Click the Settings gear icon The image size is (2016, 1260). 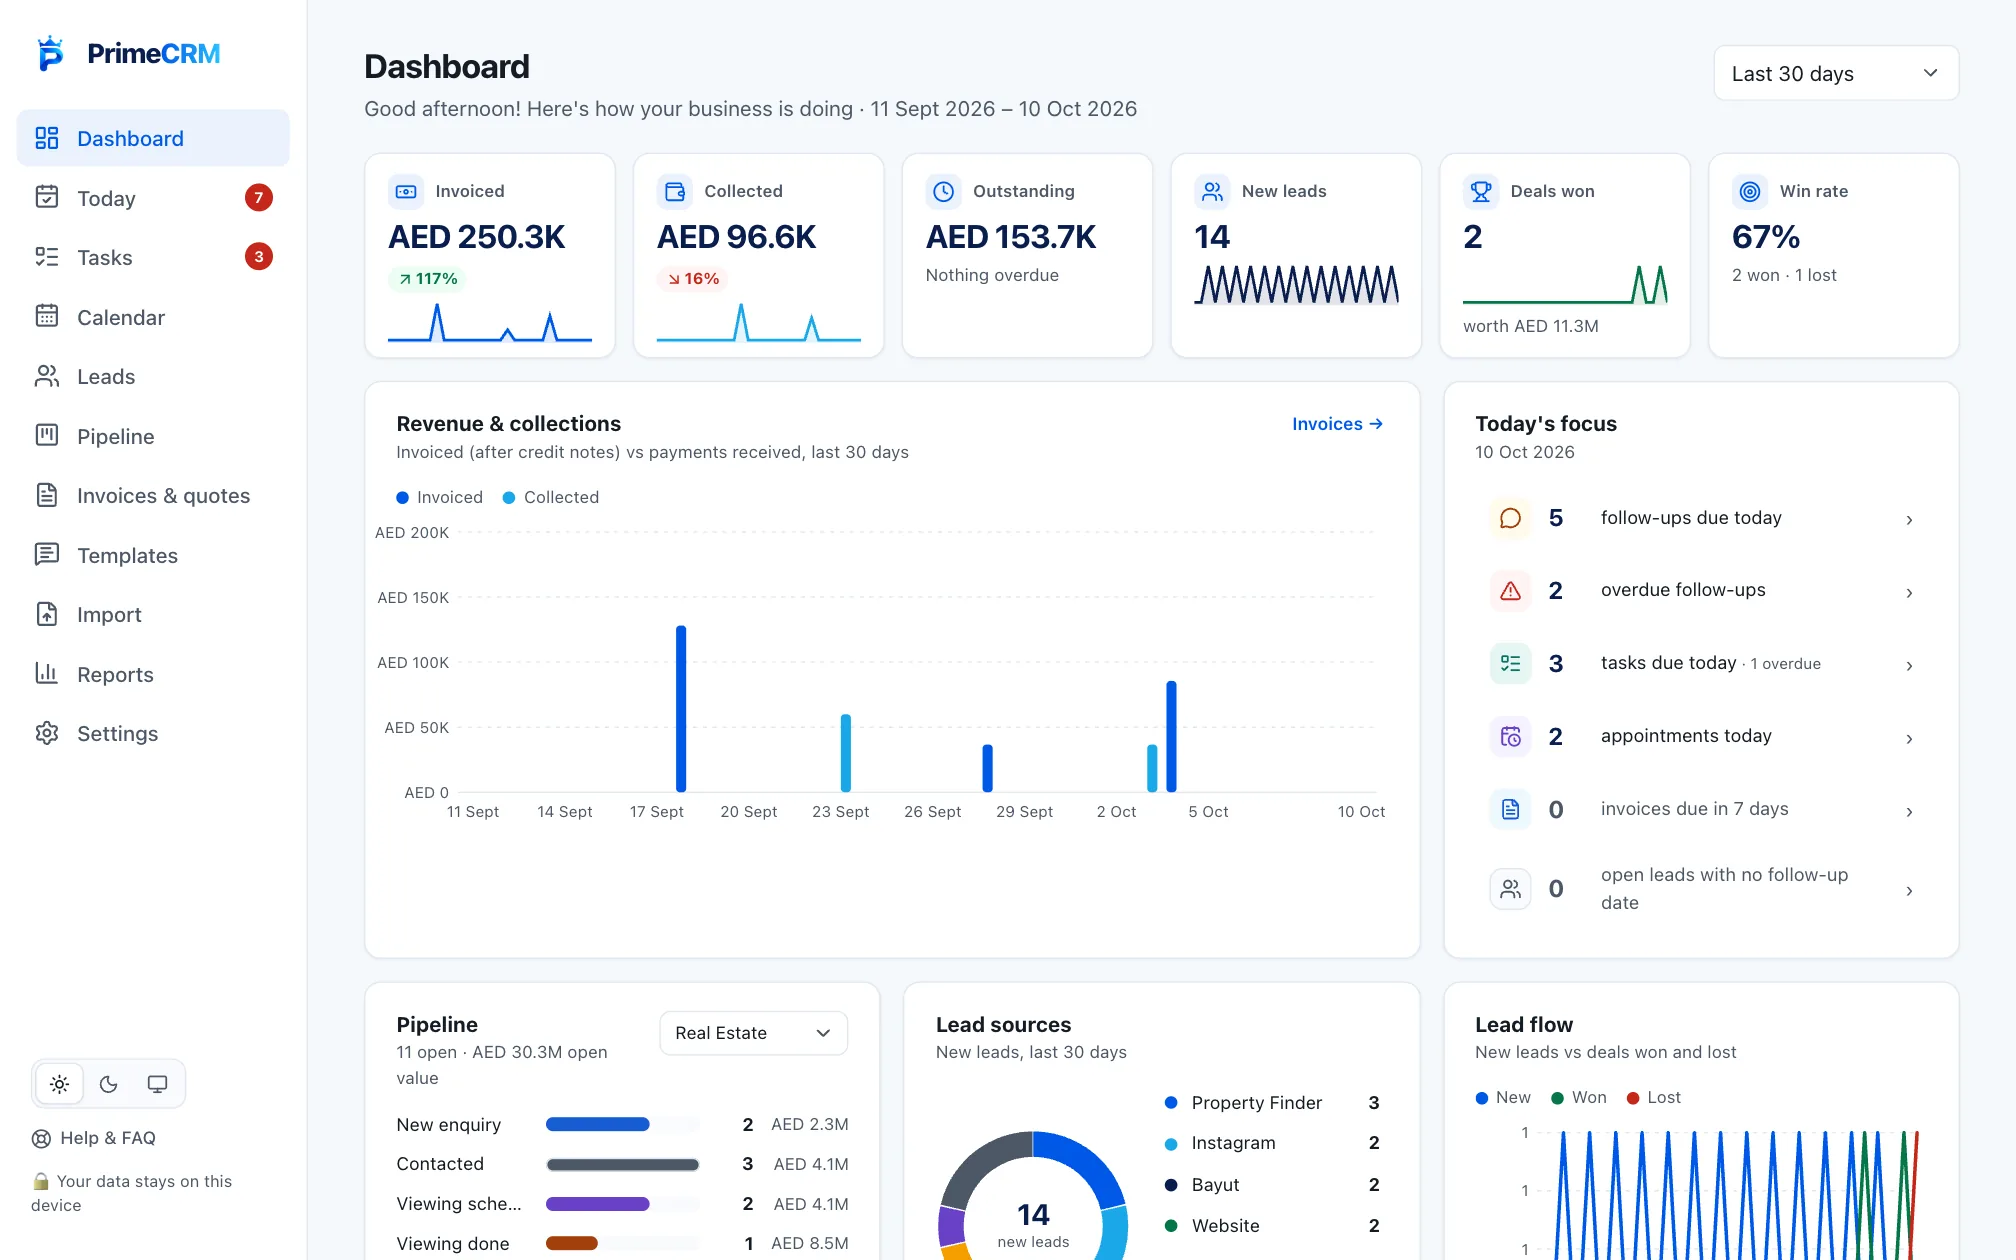coord(47,733)
